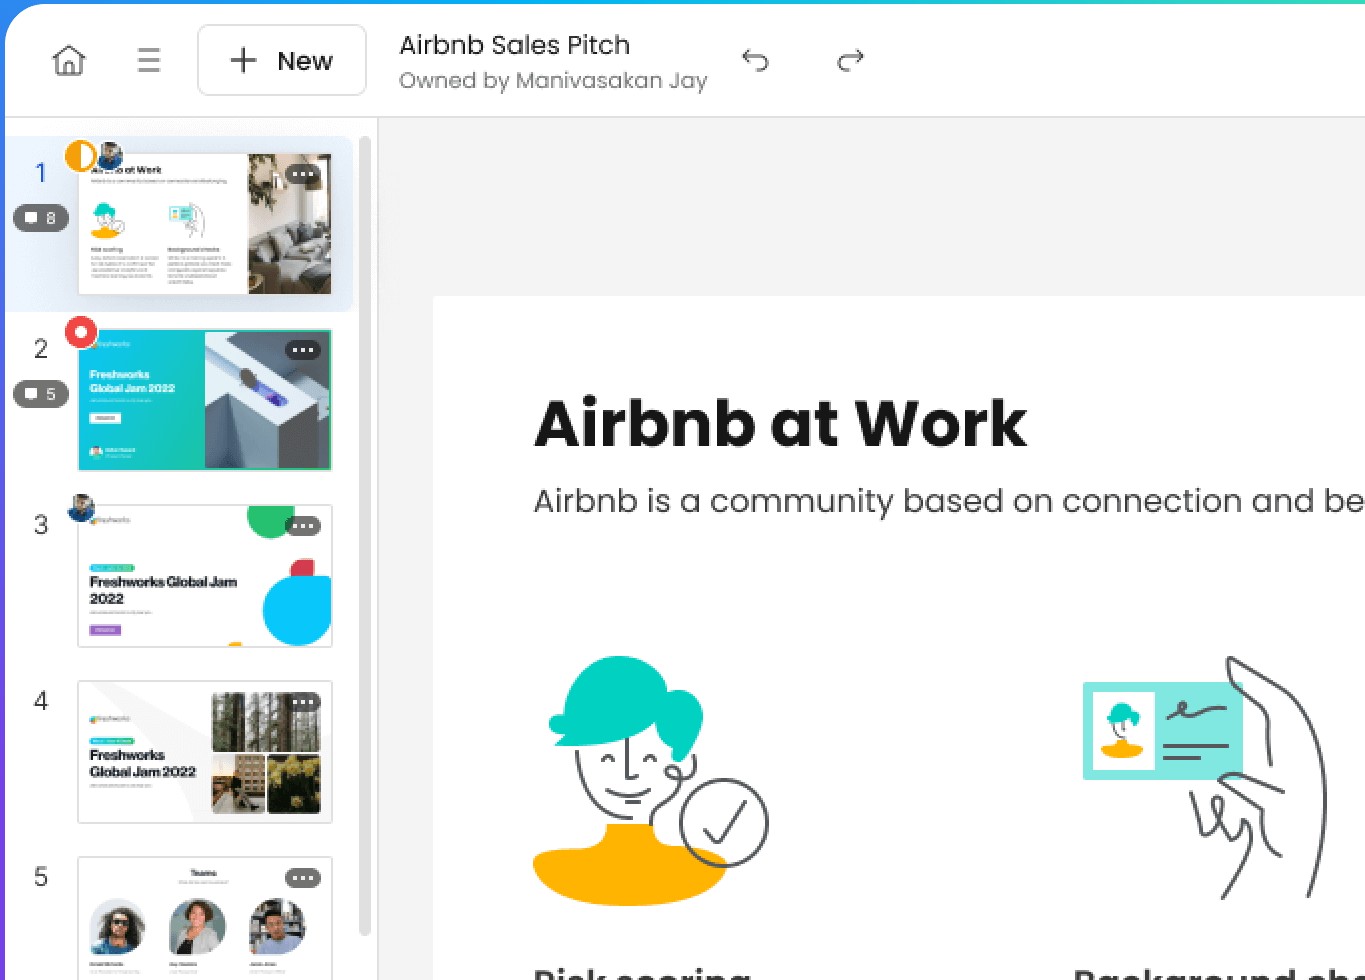Click the orange half-circle status on slide 1

pos(80,156)
